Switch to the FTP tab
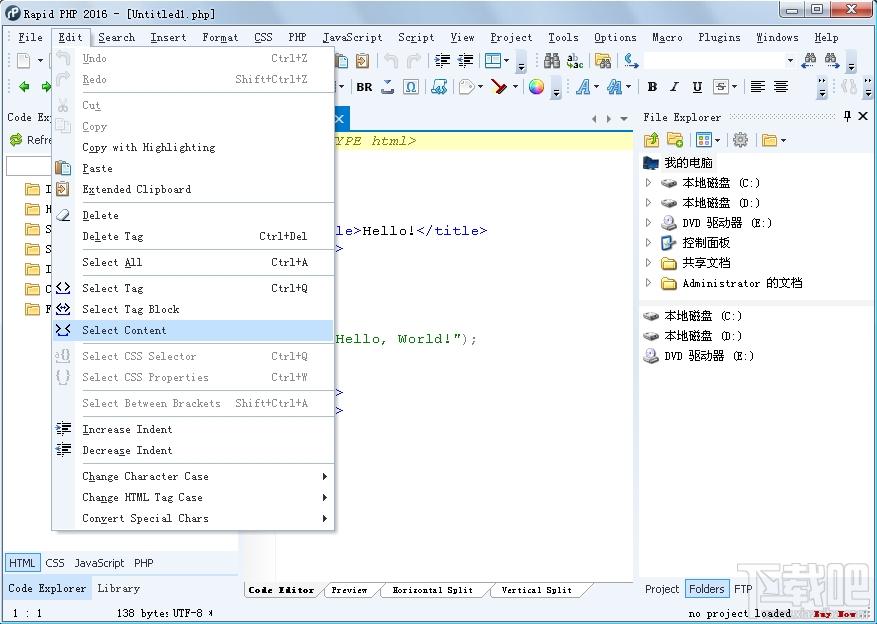This screenshot has height=624, width=877. click(x=743, y=589)
